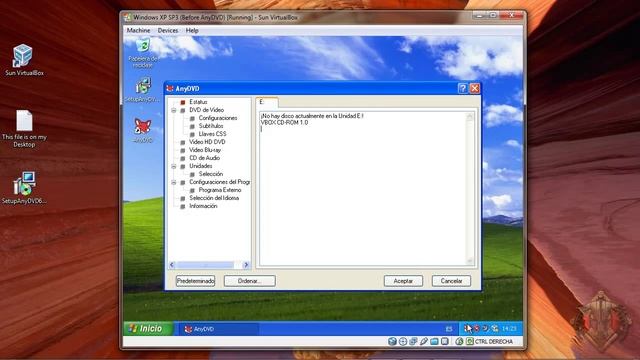The width and height of the screenshot is (640, 360).
Task: Select the Unidades tree entry
Action: pyautogui.click(x=200, y=166)
